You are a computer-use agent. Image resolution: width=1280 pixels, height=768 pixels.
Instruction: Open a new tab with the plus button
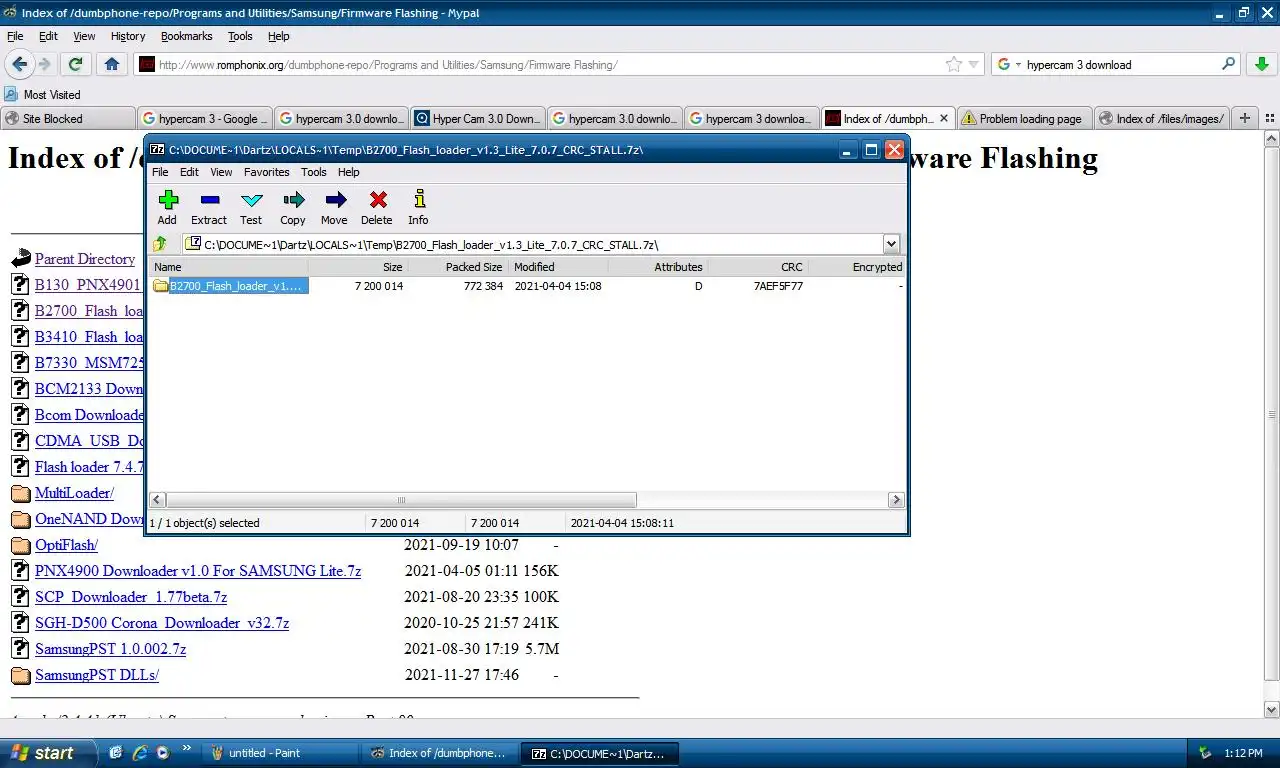tap(1245, 118)
